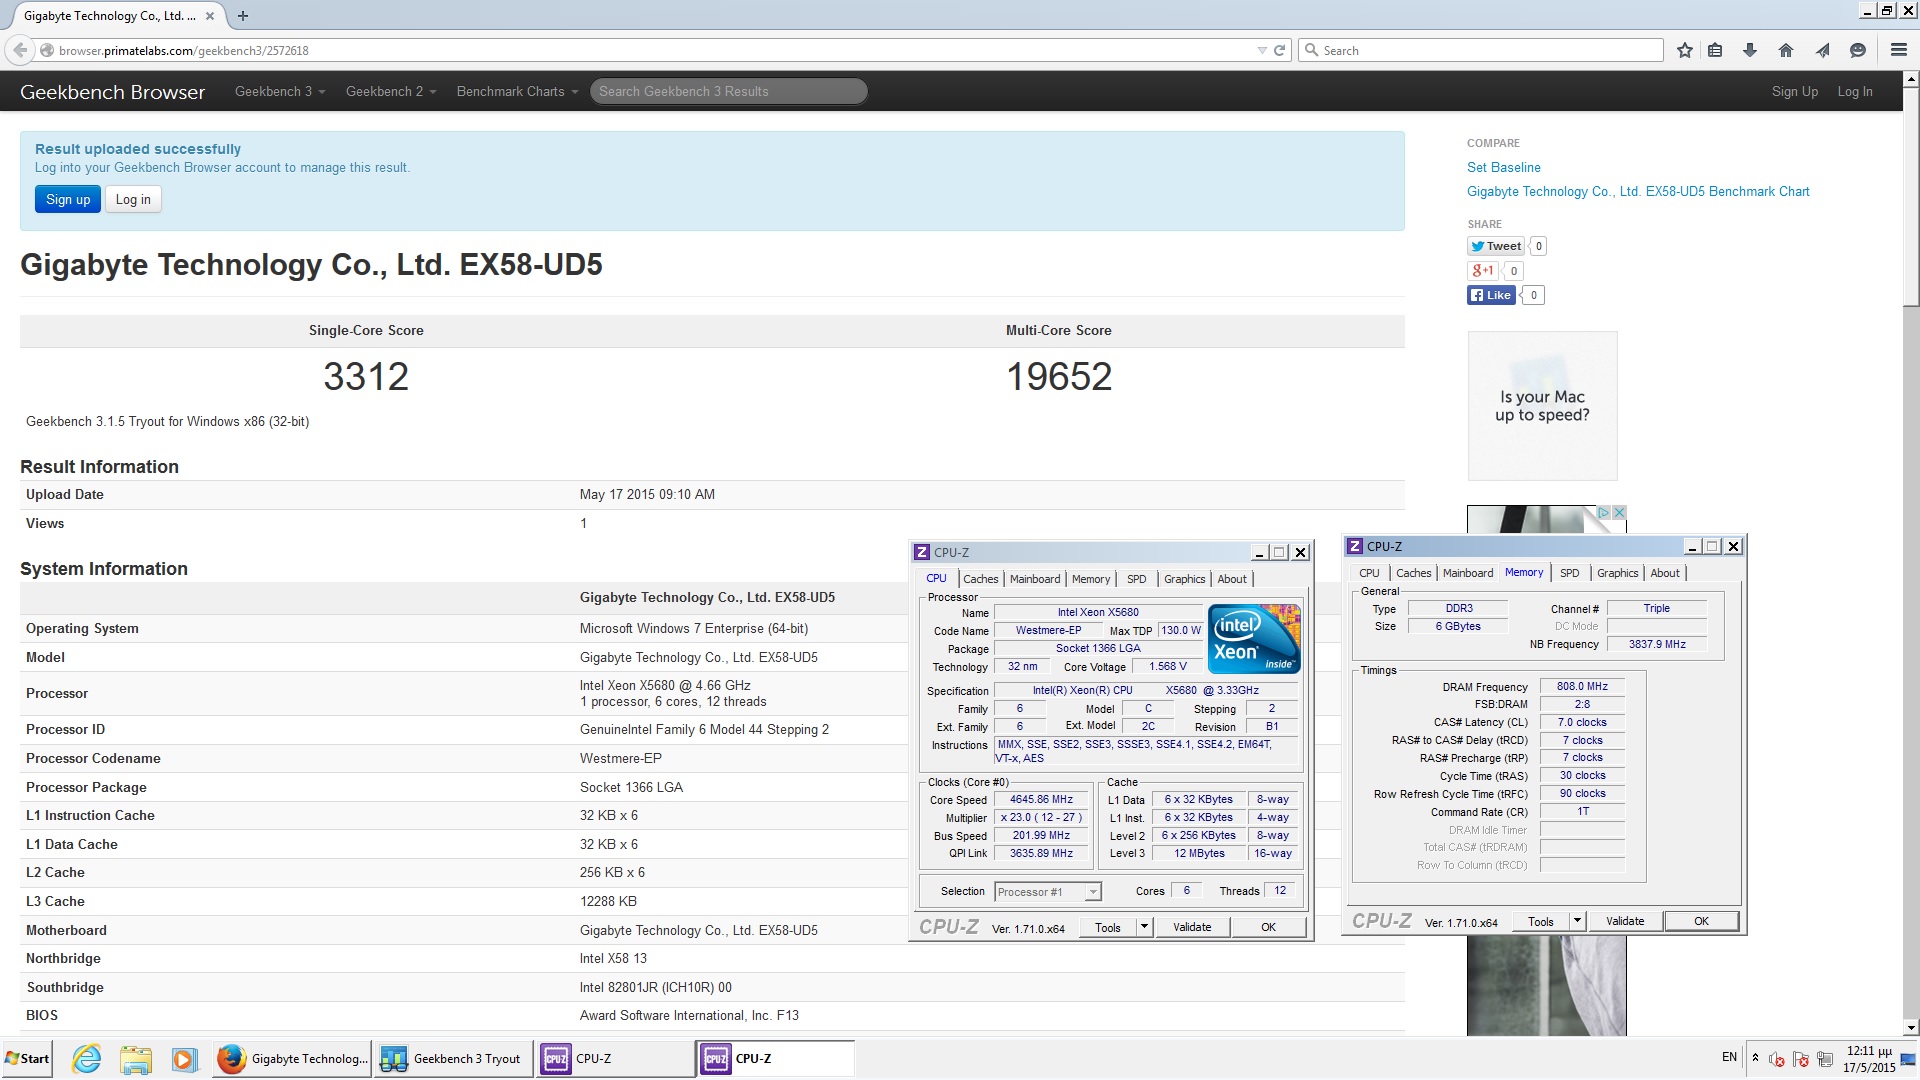
Task: Select Caches tab in left CPU-Z window
Action: coord(980,579)
